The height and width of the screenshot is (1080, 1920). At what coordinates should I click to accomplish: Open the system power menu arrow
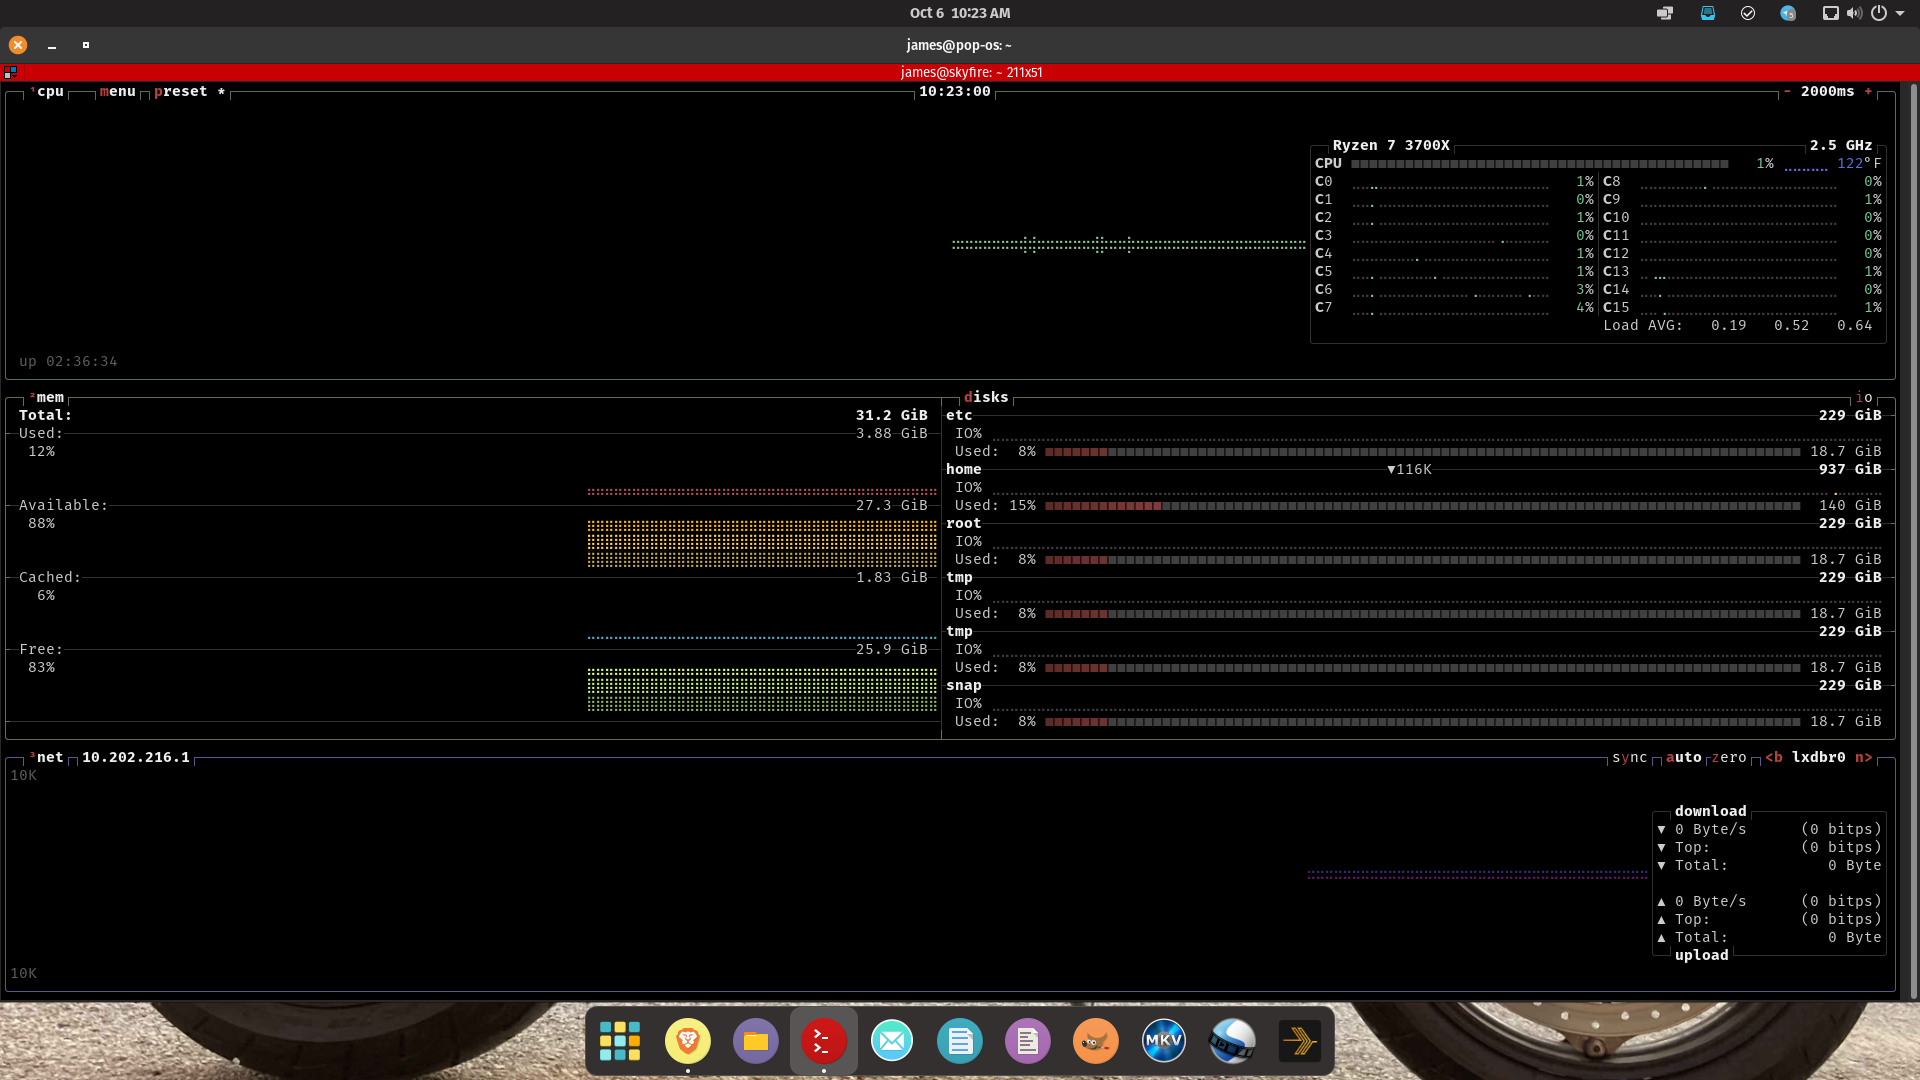pos(1900,13)
